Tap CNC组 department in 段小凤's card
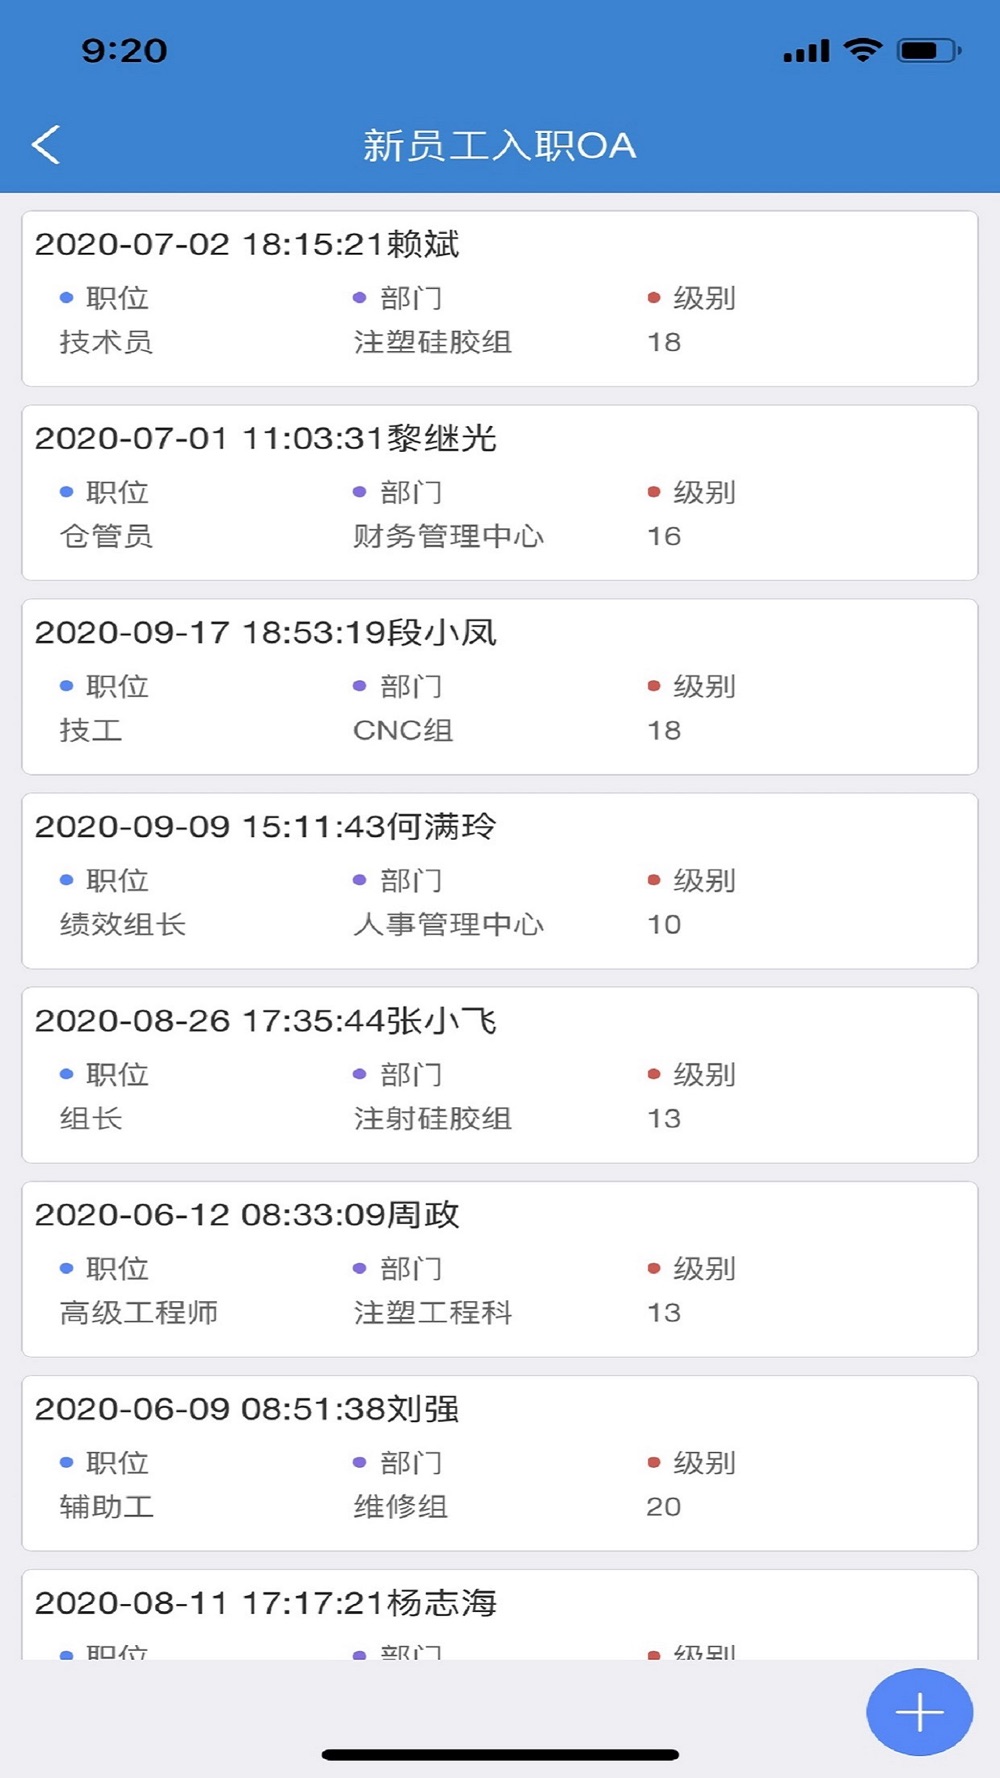The width and height of the screenshot is (1000, 1778). 403,730
